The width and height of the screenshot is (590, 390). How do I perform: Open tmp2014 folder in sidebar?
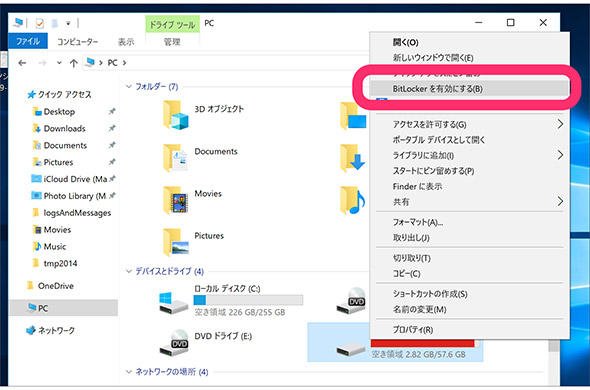(60, 264)
